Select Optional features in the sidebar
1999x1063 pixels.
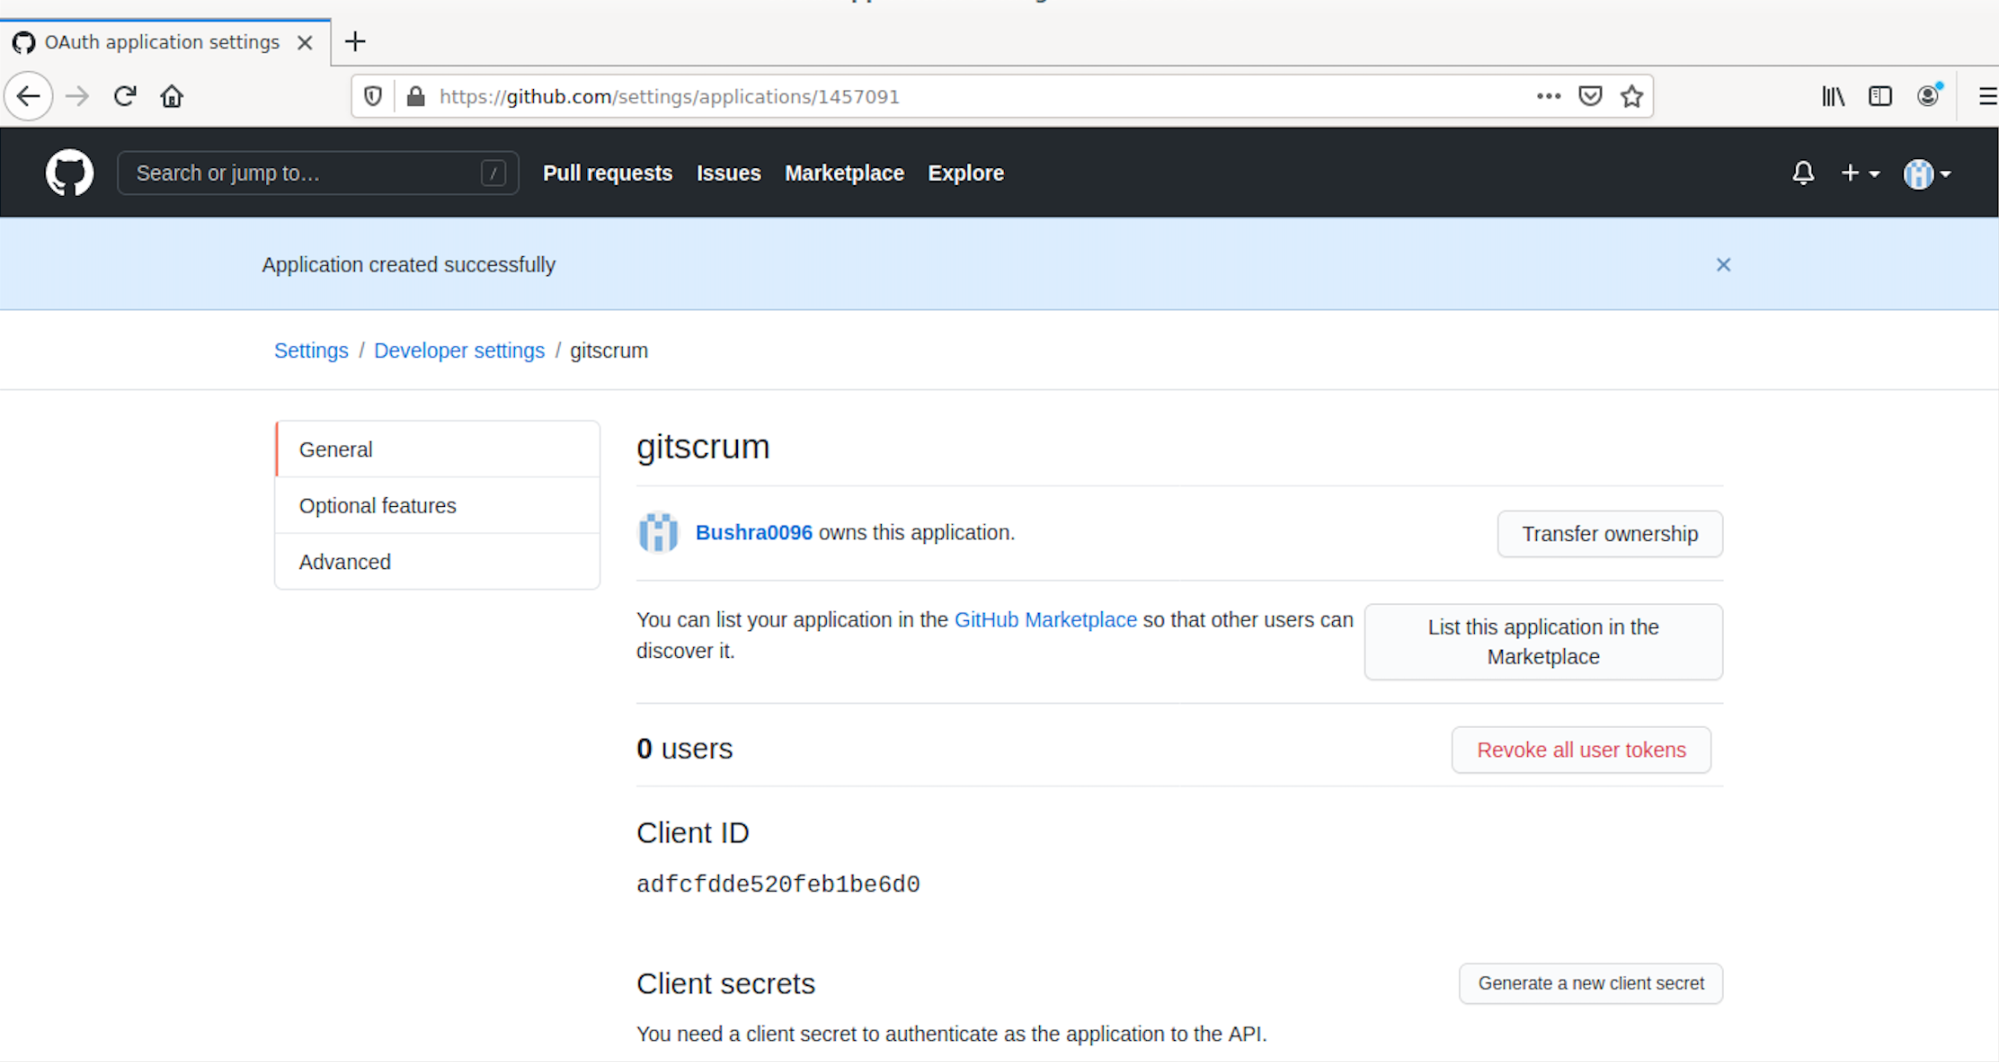[x=377, y=506]
